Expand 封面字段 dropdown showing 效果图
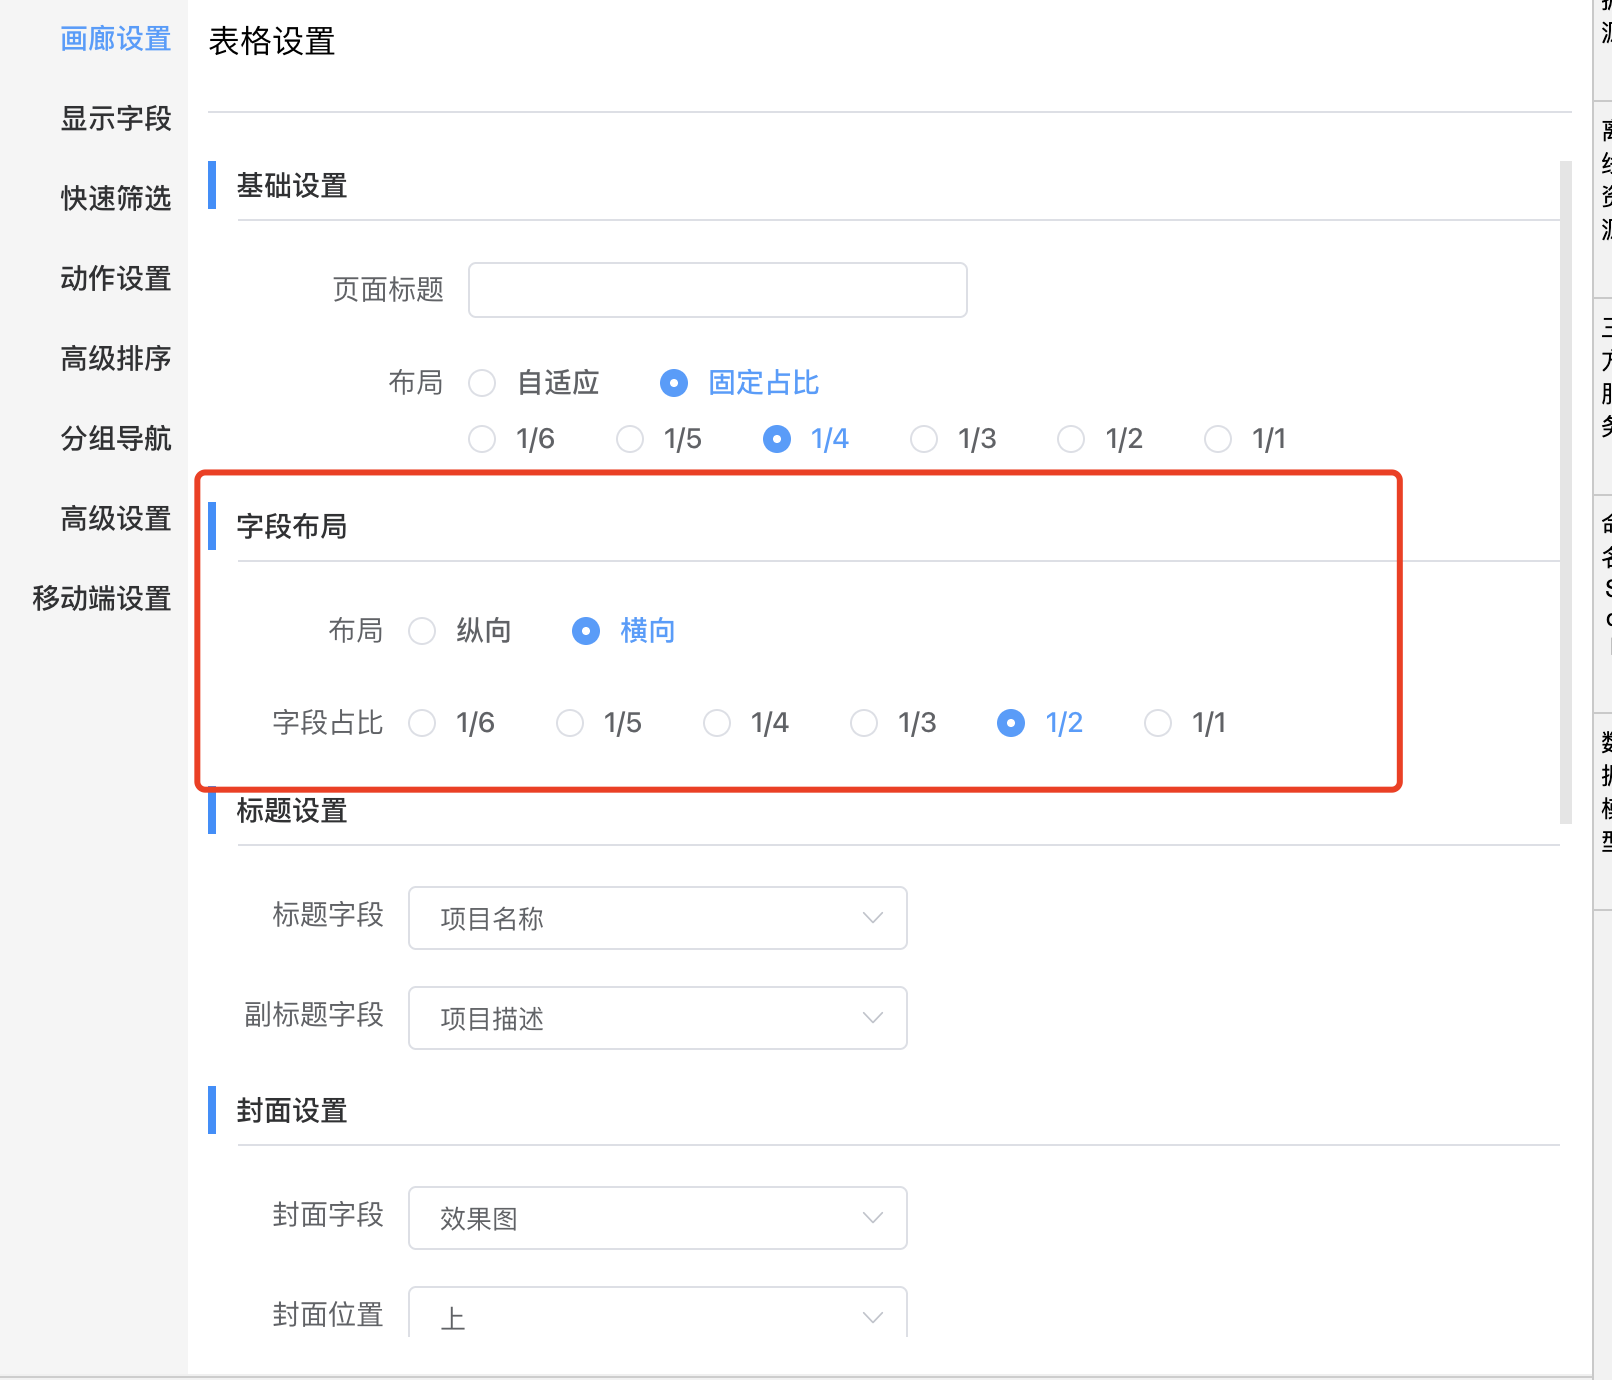Image resolution: width=1612 pixels, height=1380 pixels. [x=657, y=1218]
